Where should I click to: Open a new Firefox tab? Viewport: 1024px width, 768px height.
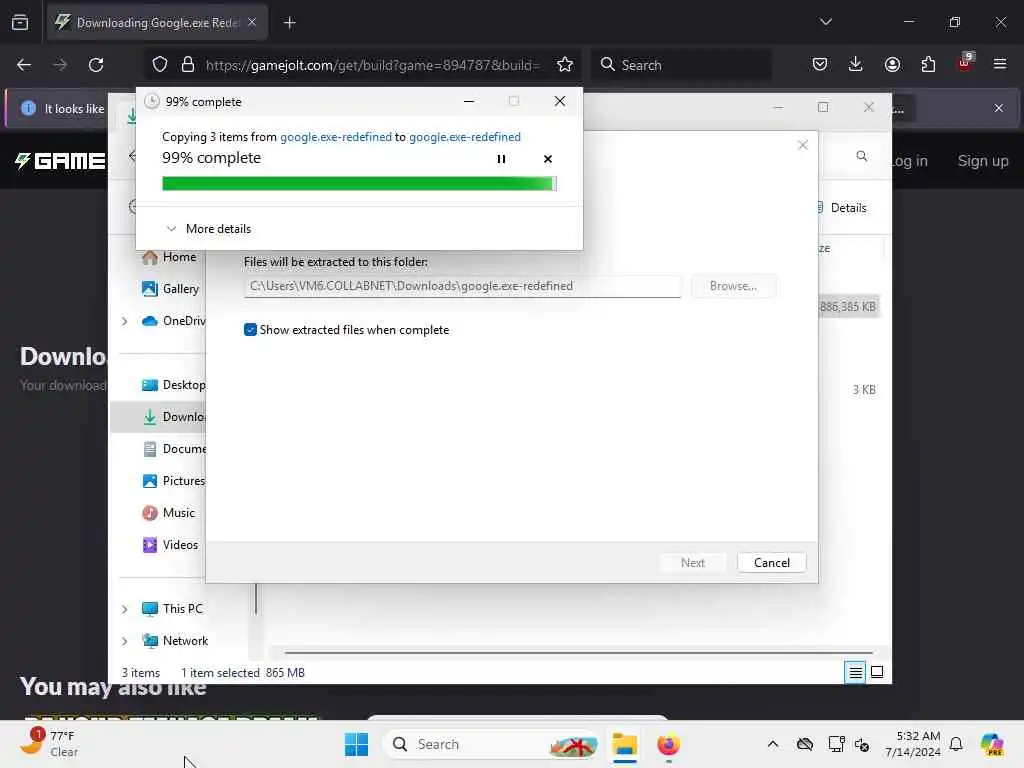pyautogui.click(x=289, y=23)
